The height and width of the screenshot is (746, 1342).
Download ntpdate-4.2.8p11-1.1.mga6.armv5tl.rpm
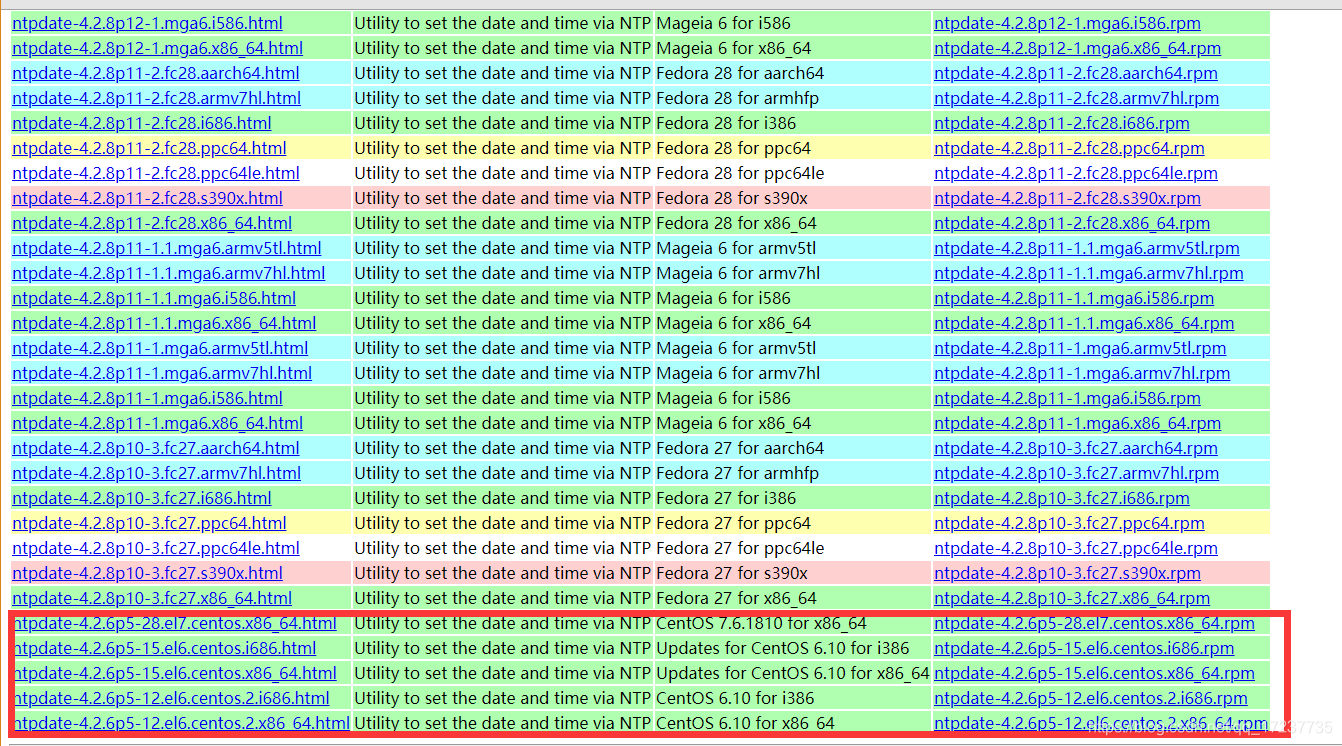[x=1087, y=248]
